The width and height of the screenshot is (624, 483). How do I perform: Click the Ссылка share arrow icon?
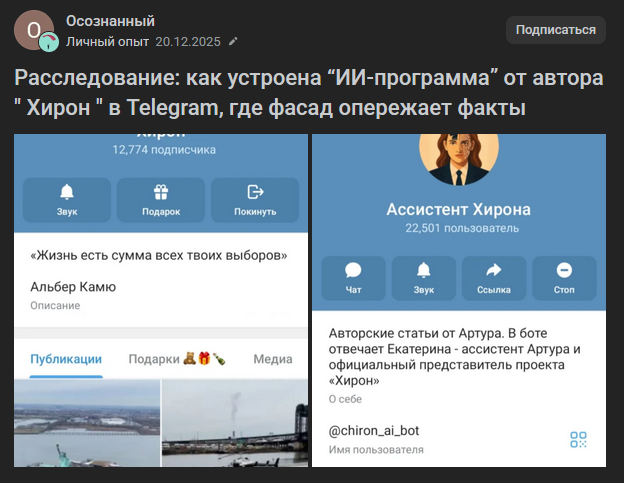click(492, 270)
